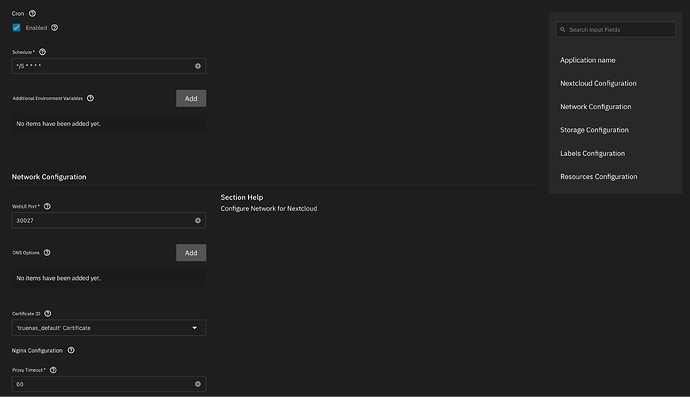Click the Network Configuration section heading
Screen dimensions: 690x397
[49, 177]
